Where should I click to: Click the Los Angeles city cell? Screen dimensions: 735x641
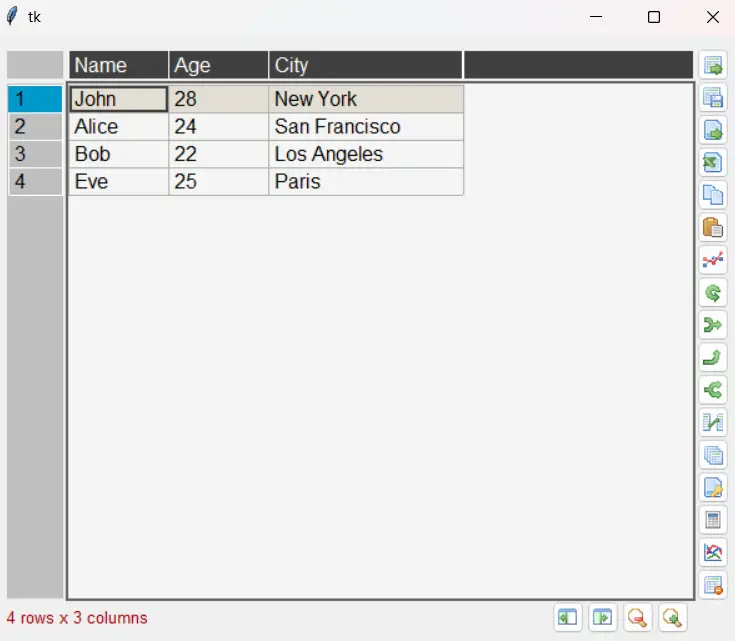[366, 154]
